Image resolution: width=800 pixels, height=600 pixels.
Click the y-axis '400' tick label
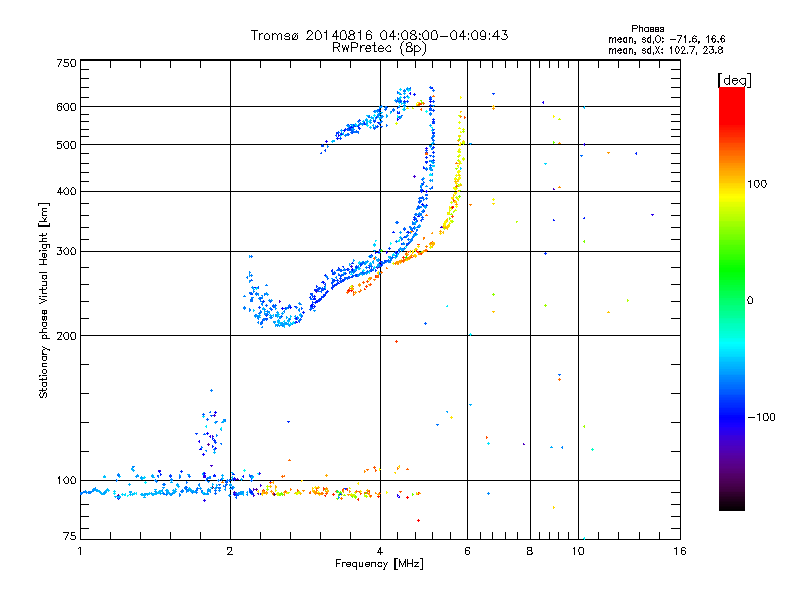point(66,191)
